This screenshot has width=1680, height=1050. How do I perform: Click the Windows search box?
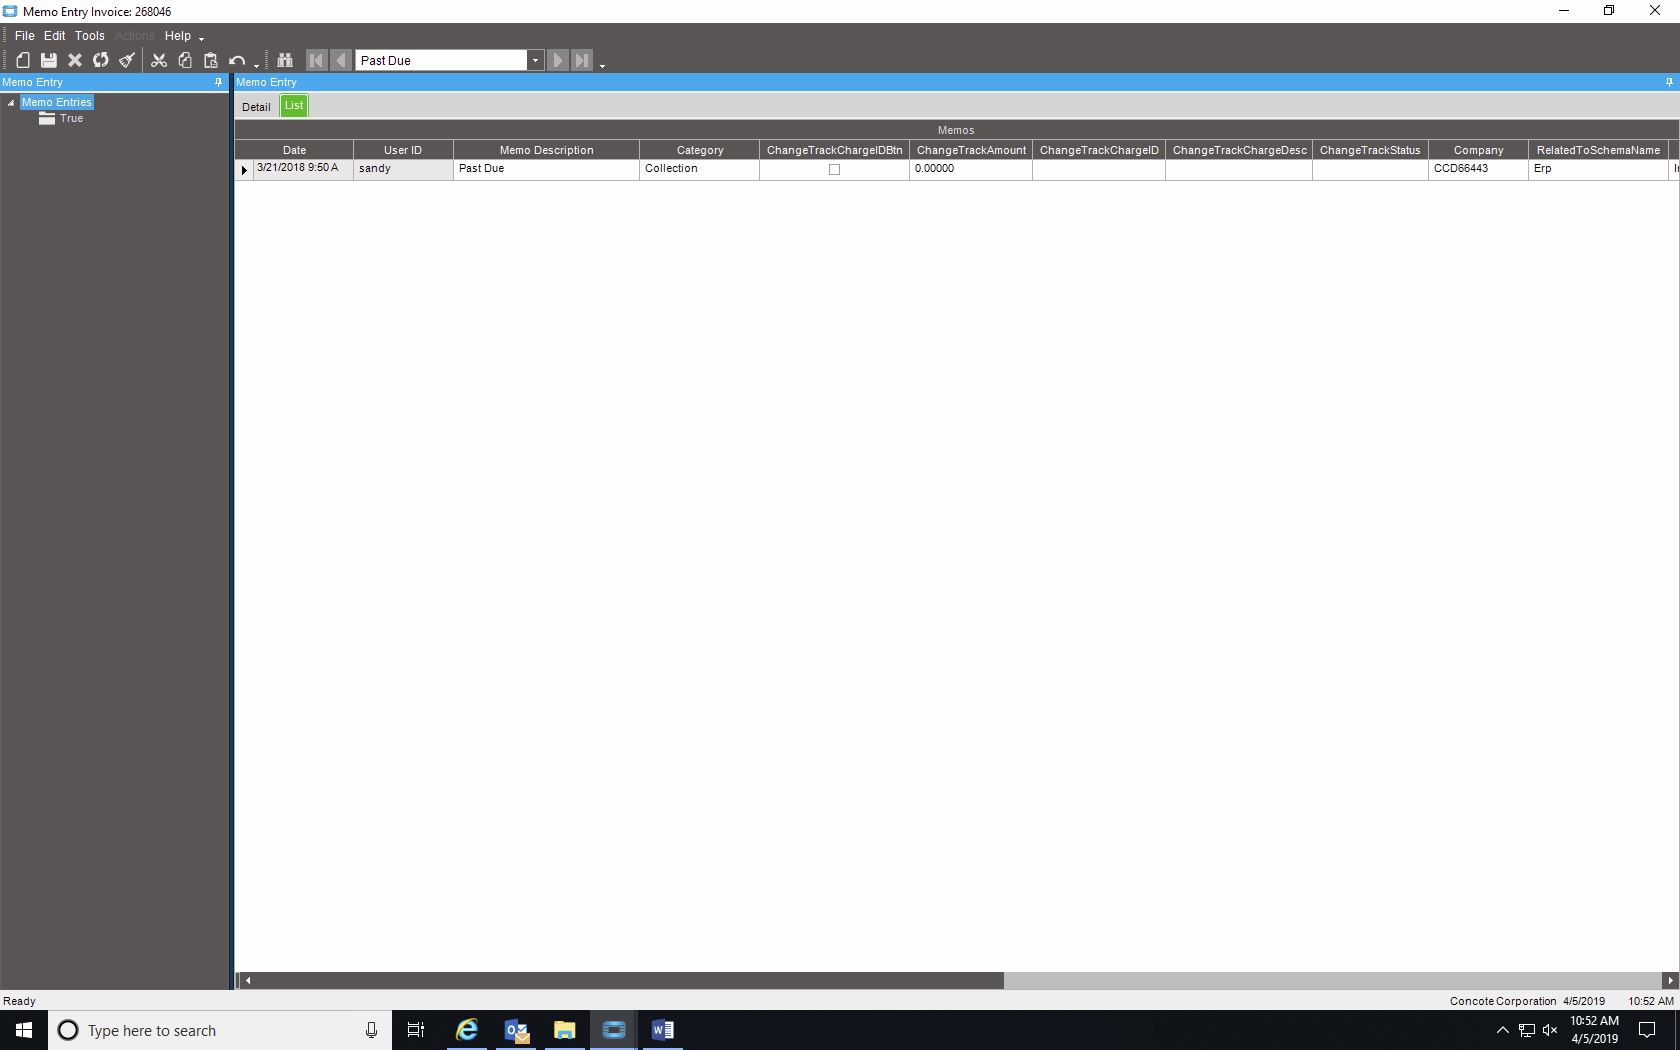coord(220,1030)
